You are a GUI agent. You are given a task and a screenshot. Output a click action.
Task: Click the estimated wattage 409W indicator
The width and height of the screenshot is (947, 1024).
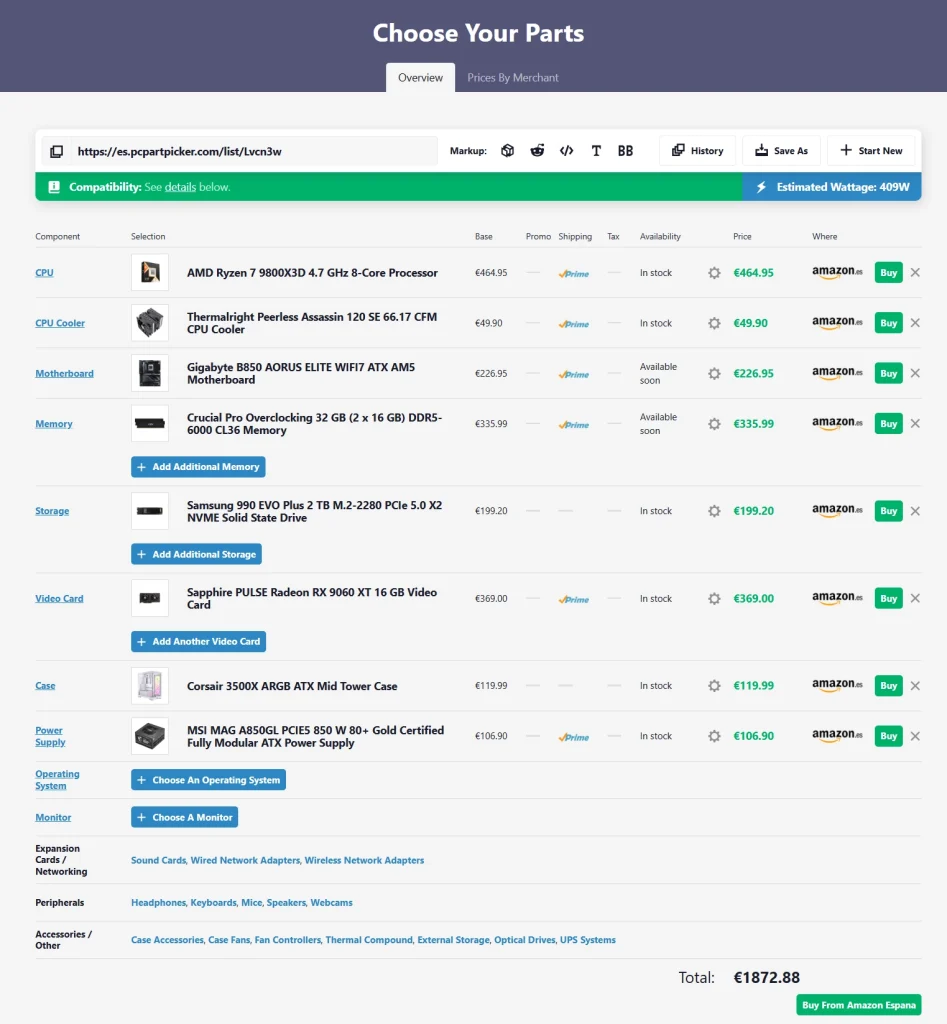tap(832, 187)
